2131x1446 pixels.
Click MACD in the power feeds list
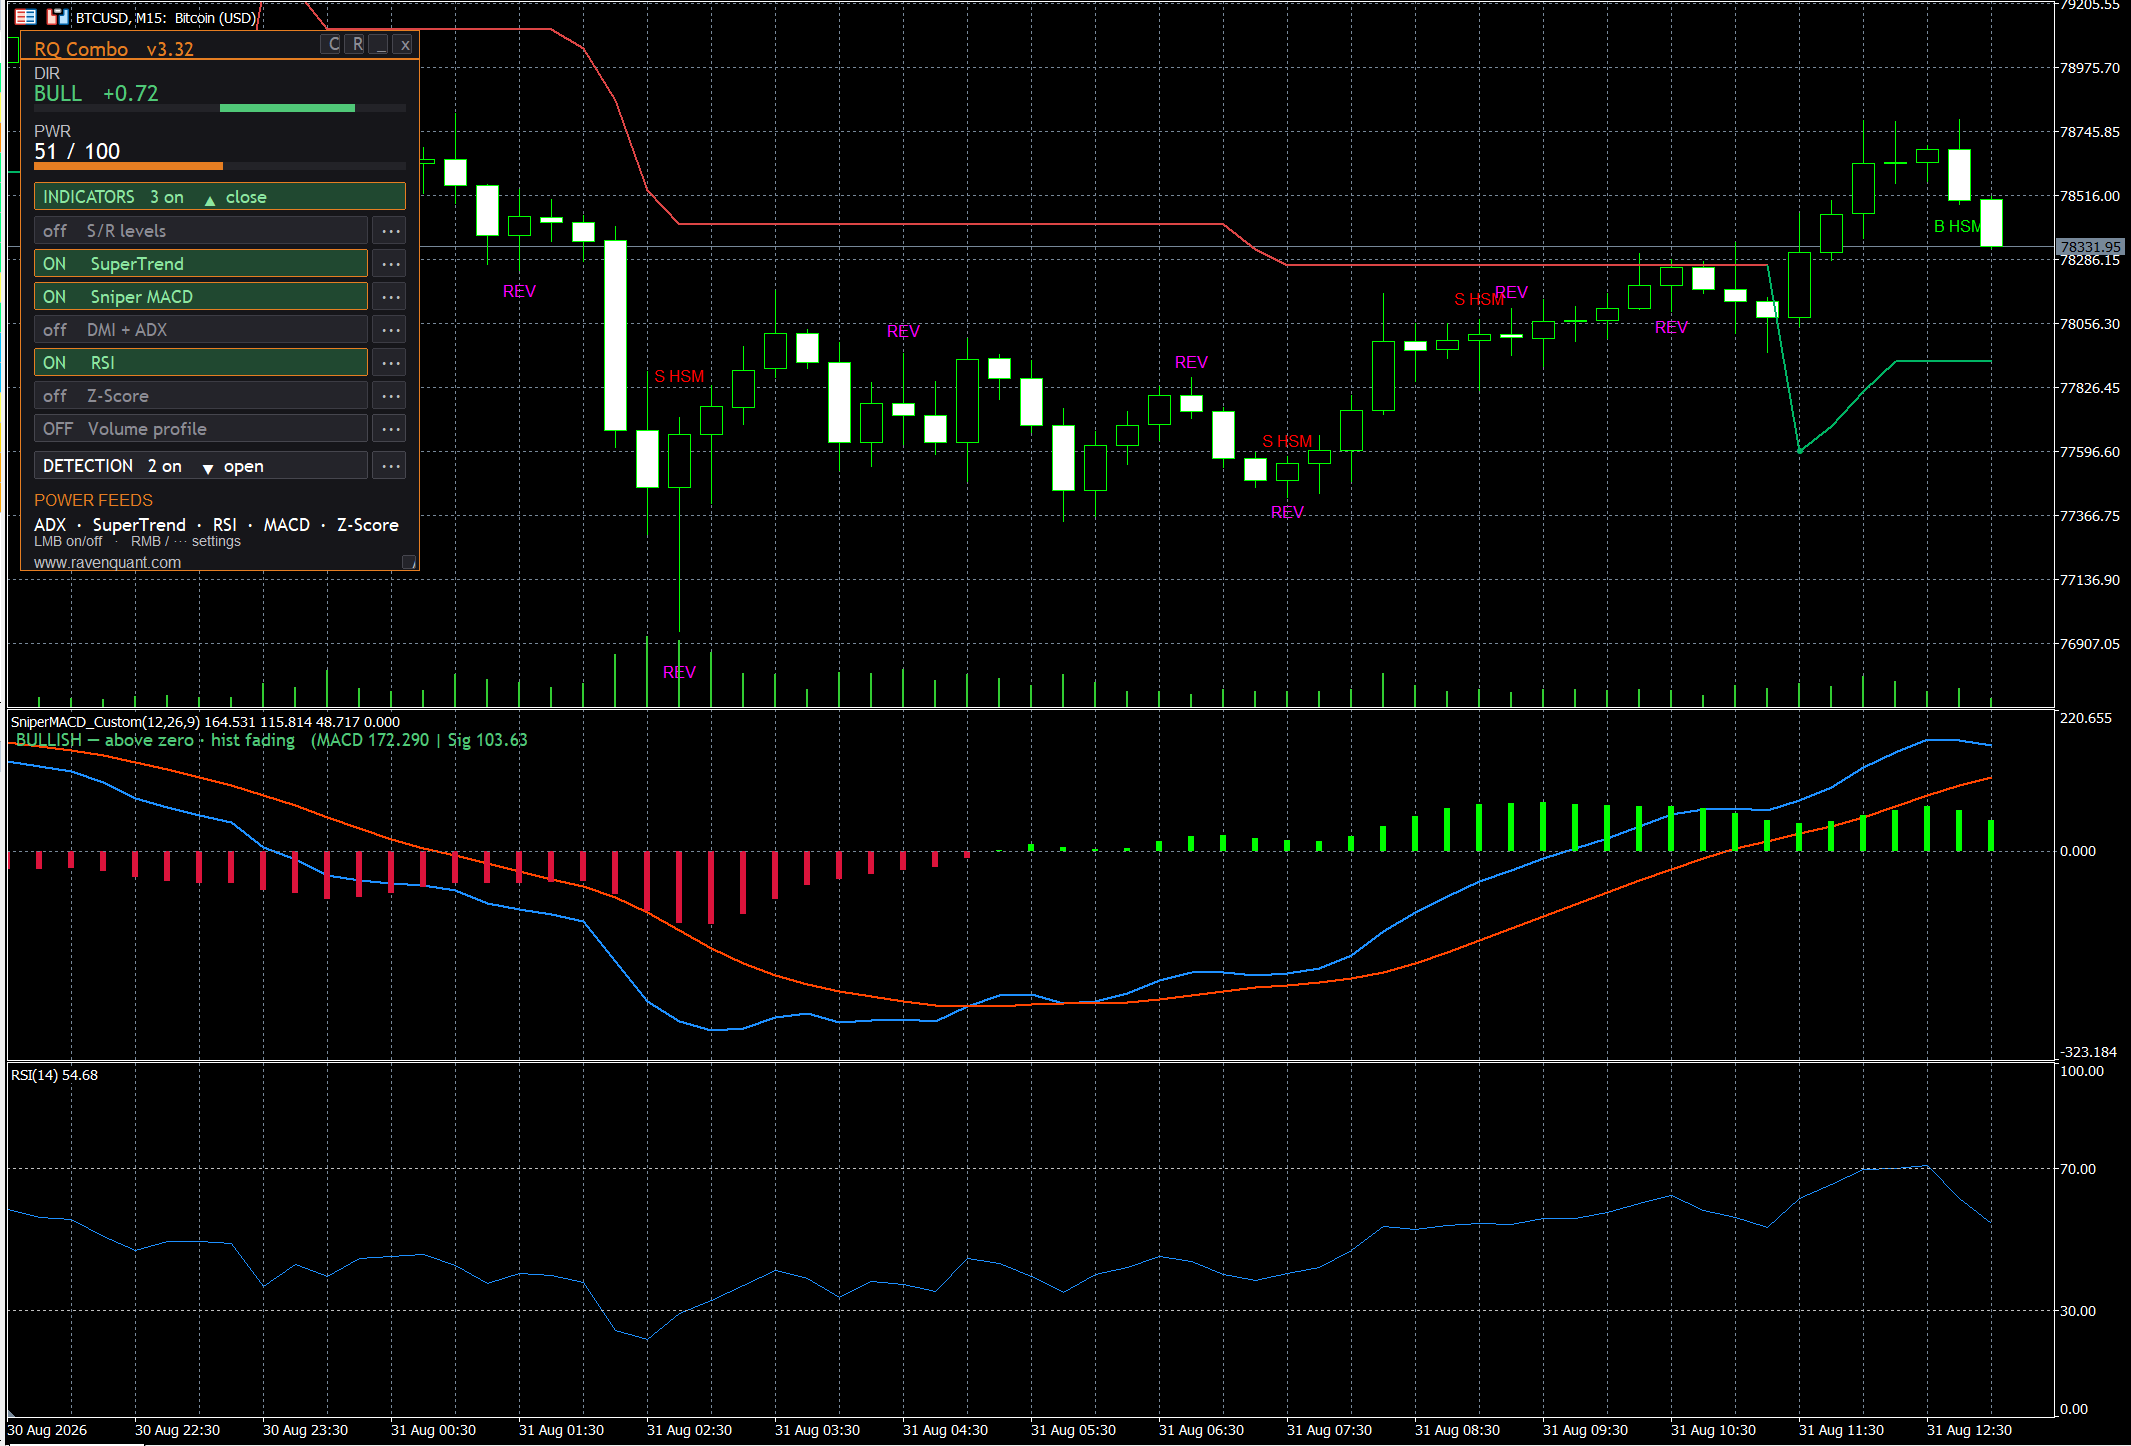click(287, 525)
